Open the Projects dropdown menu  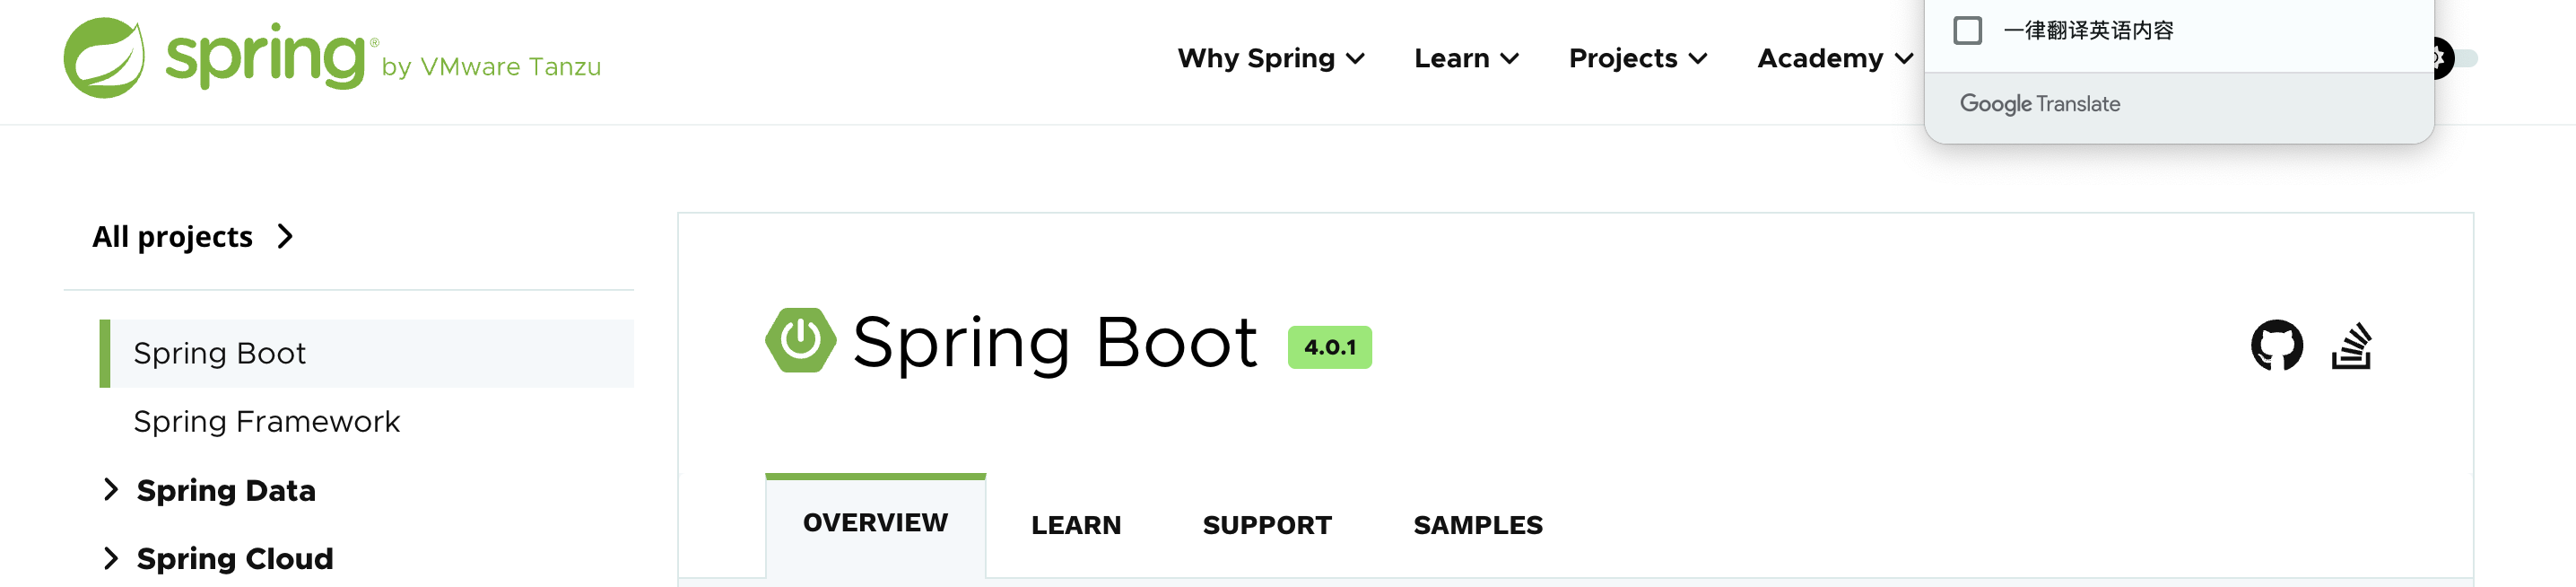(x=1637, y=59)
